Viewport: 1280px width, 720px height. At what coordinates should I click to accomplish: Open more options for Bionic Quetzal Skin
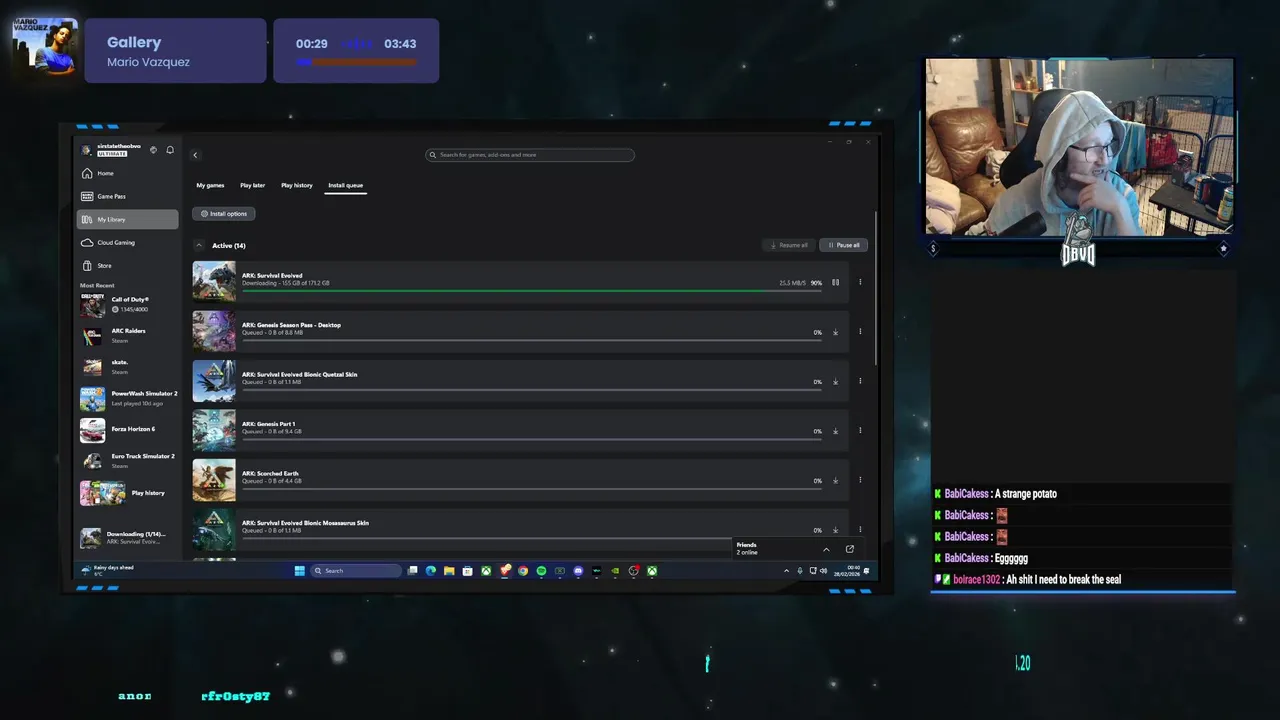point(860,381)
